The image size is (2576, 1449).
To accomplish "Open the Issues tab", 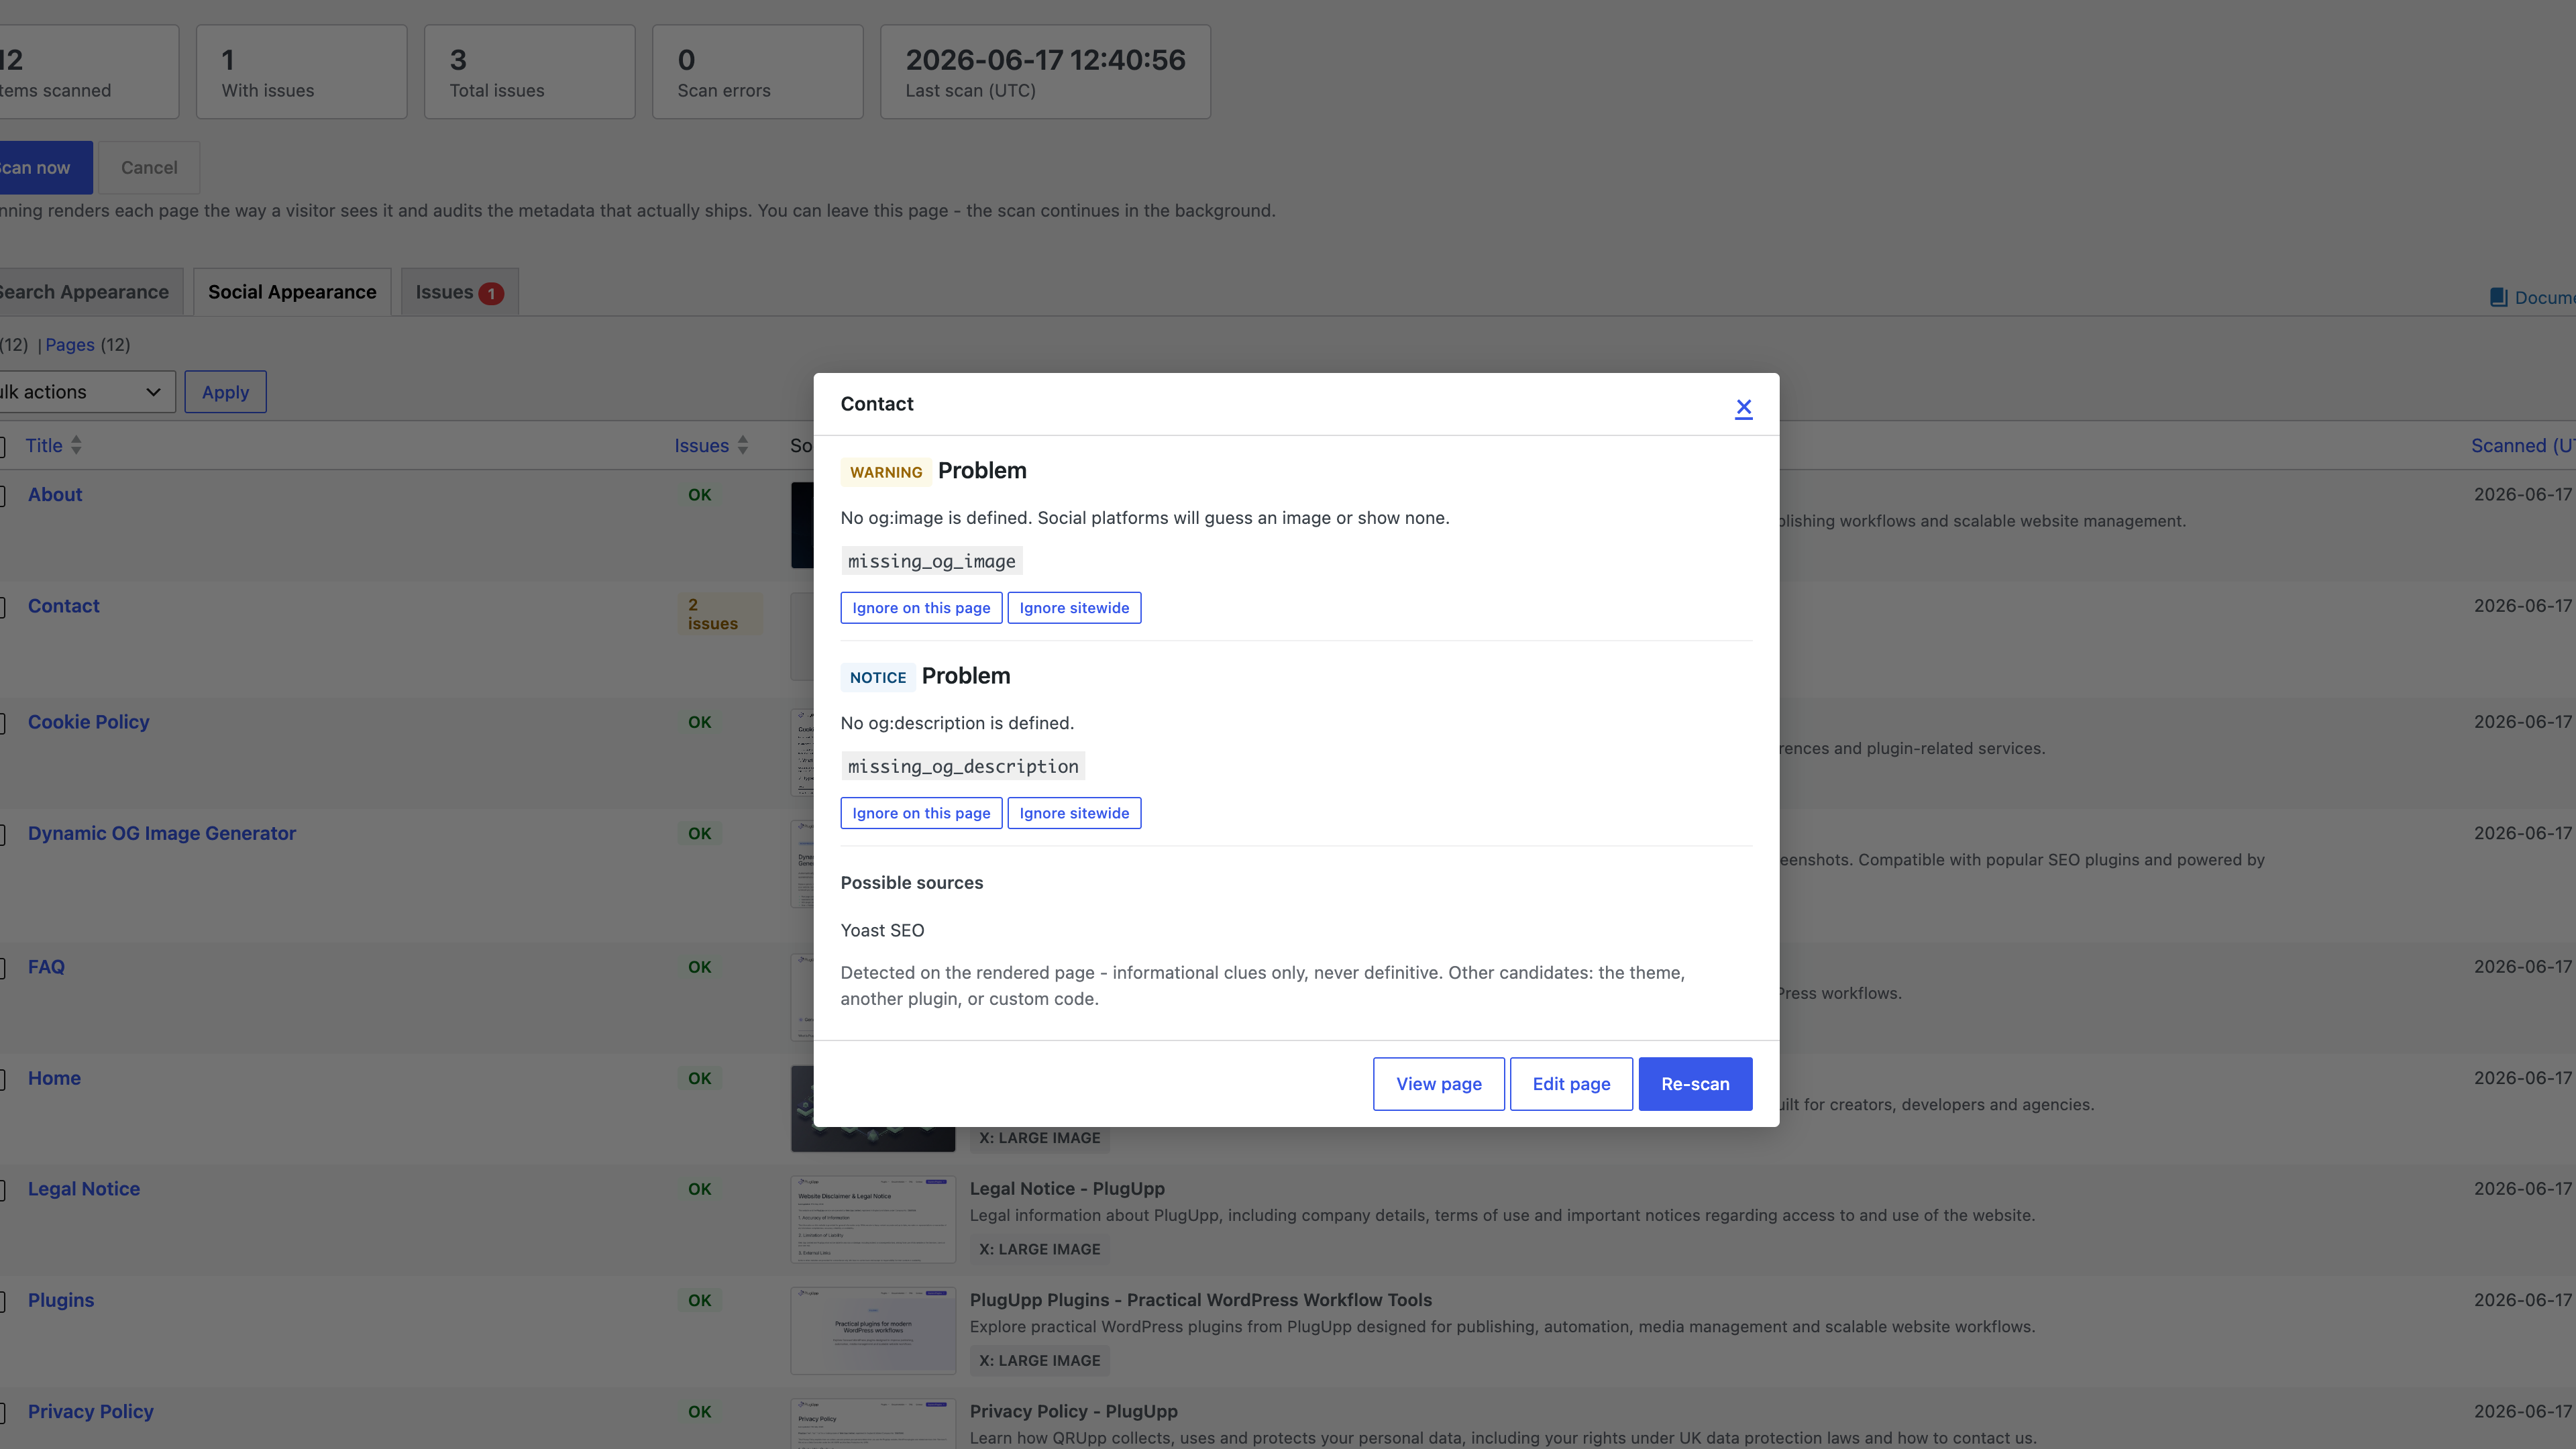I will click(x=459, y=292).
